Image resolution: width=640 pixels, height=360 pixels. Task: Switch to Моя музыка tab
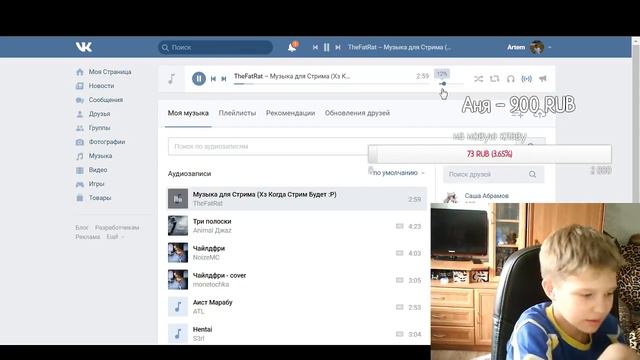188,113
